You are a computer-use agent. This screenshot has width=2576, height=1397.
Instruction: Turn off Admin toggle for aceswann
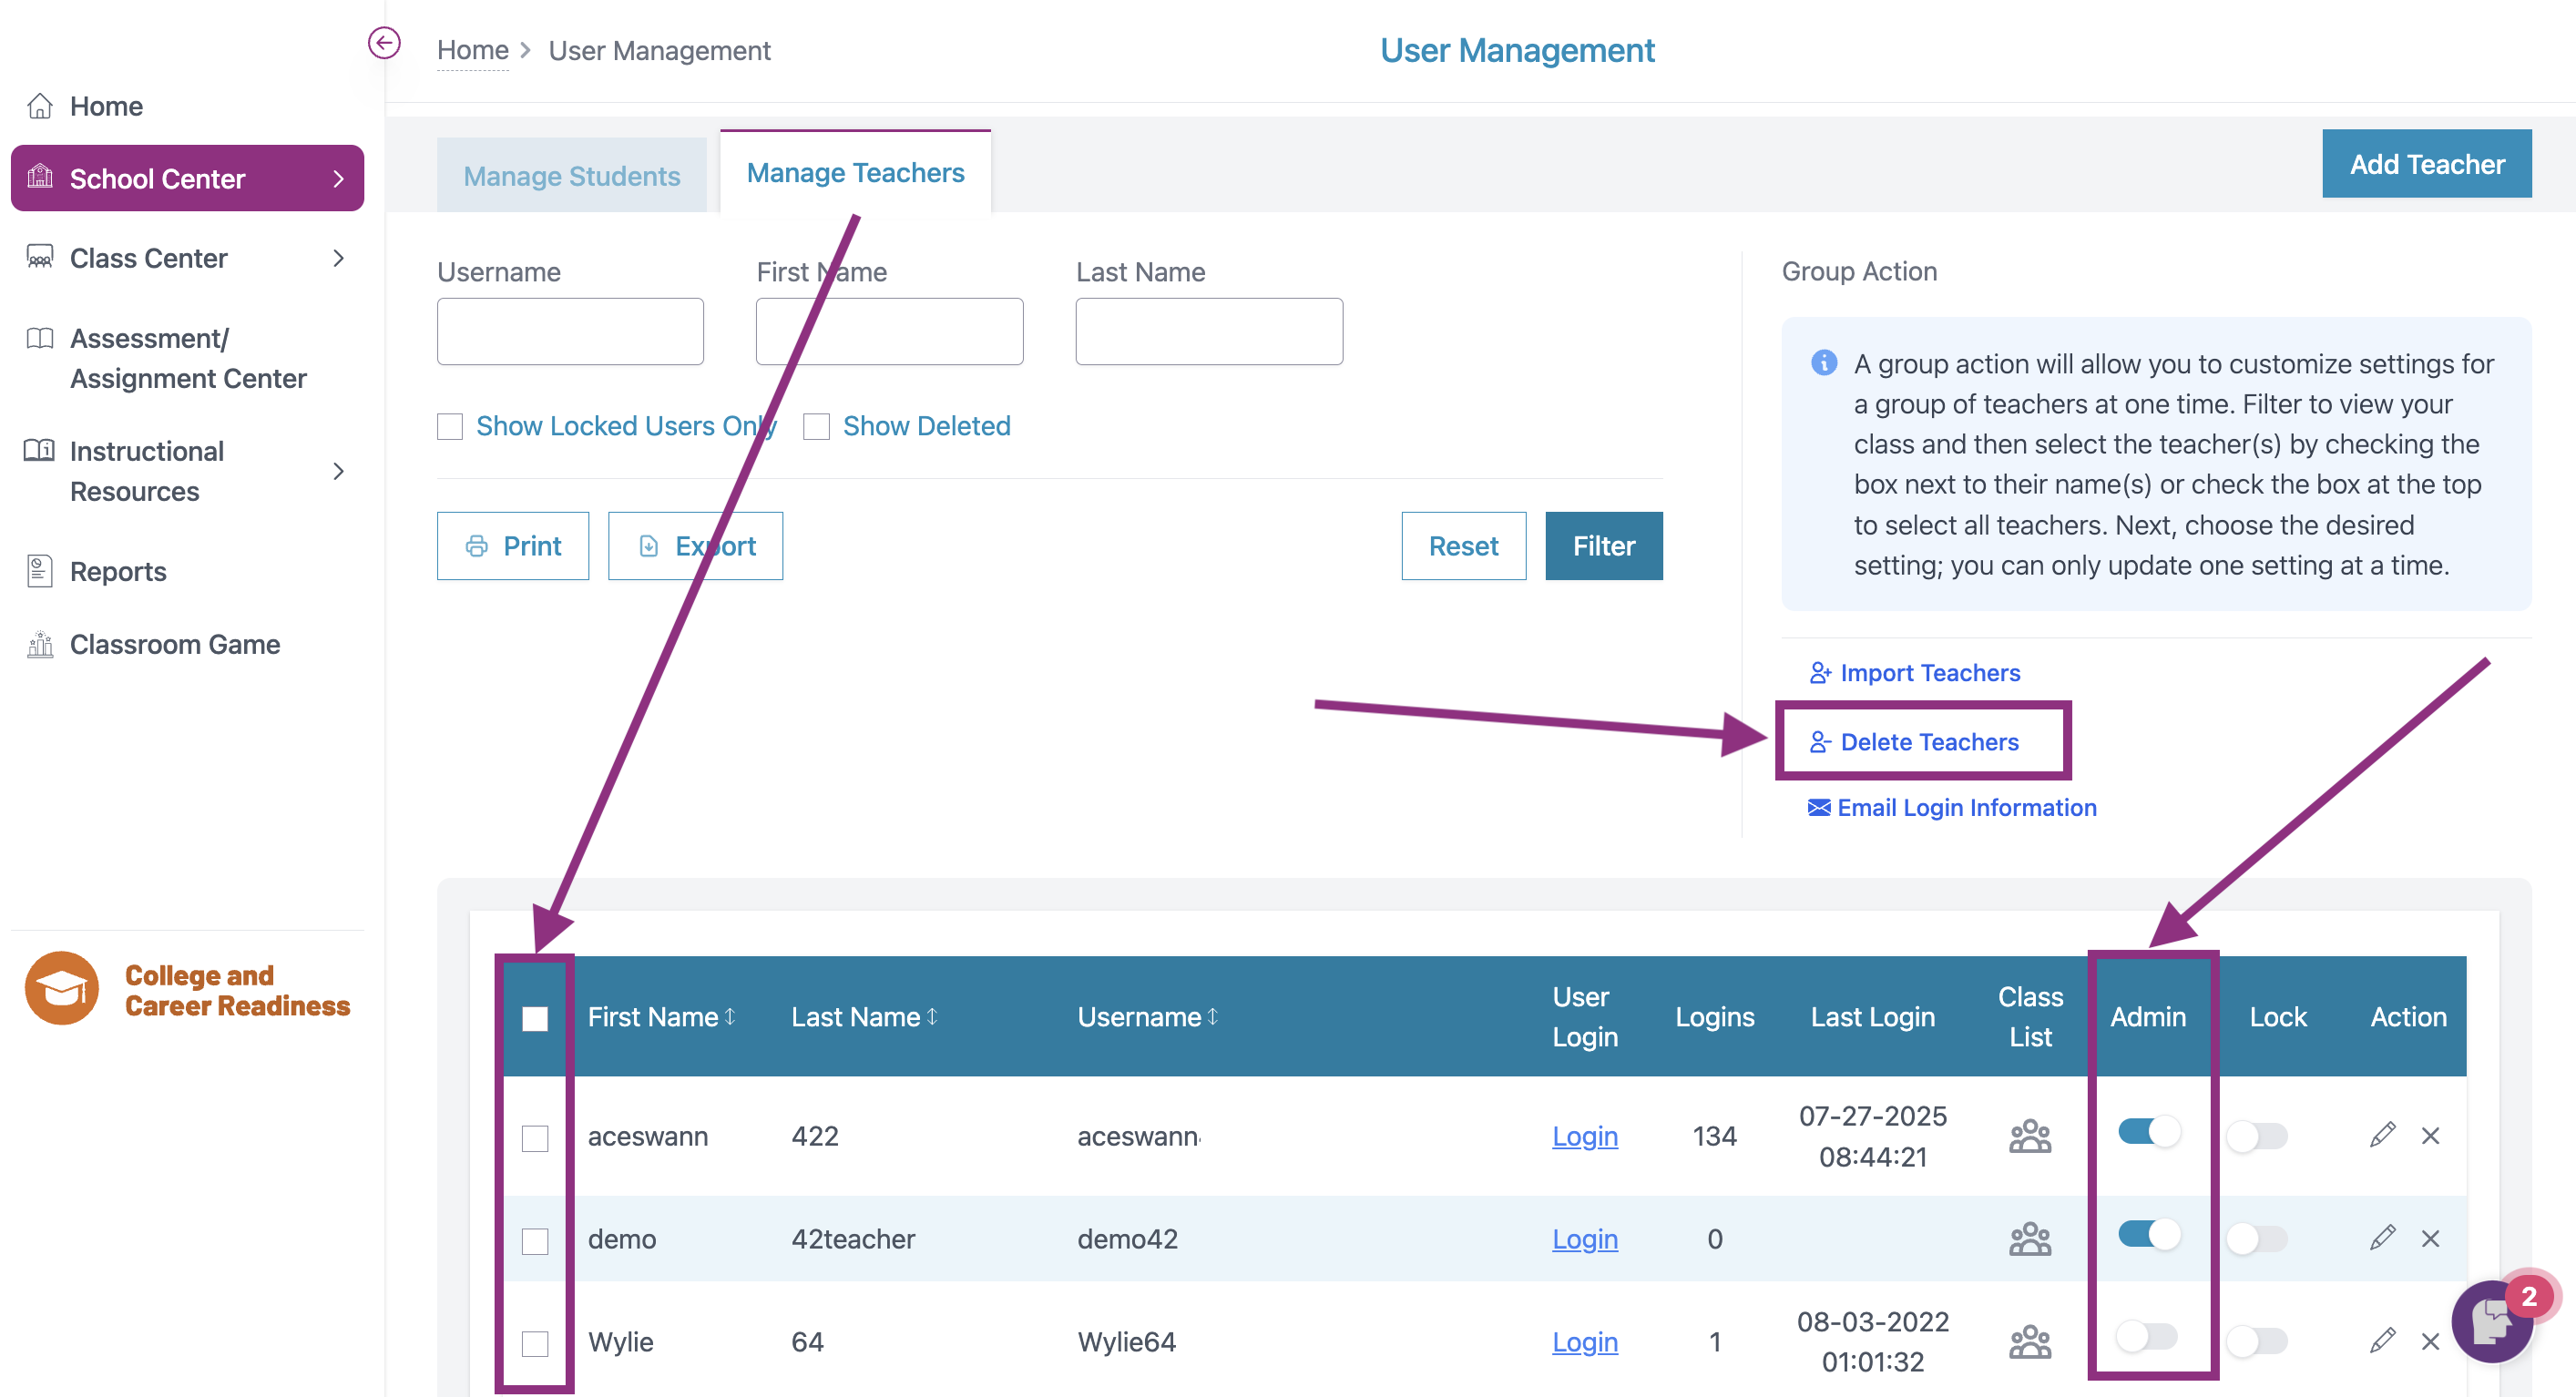coord(2149,1132)
